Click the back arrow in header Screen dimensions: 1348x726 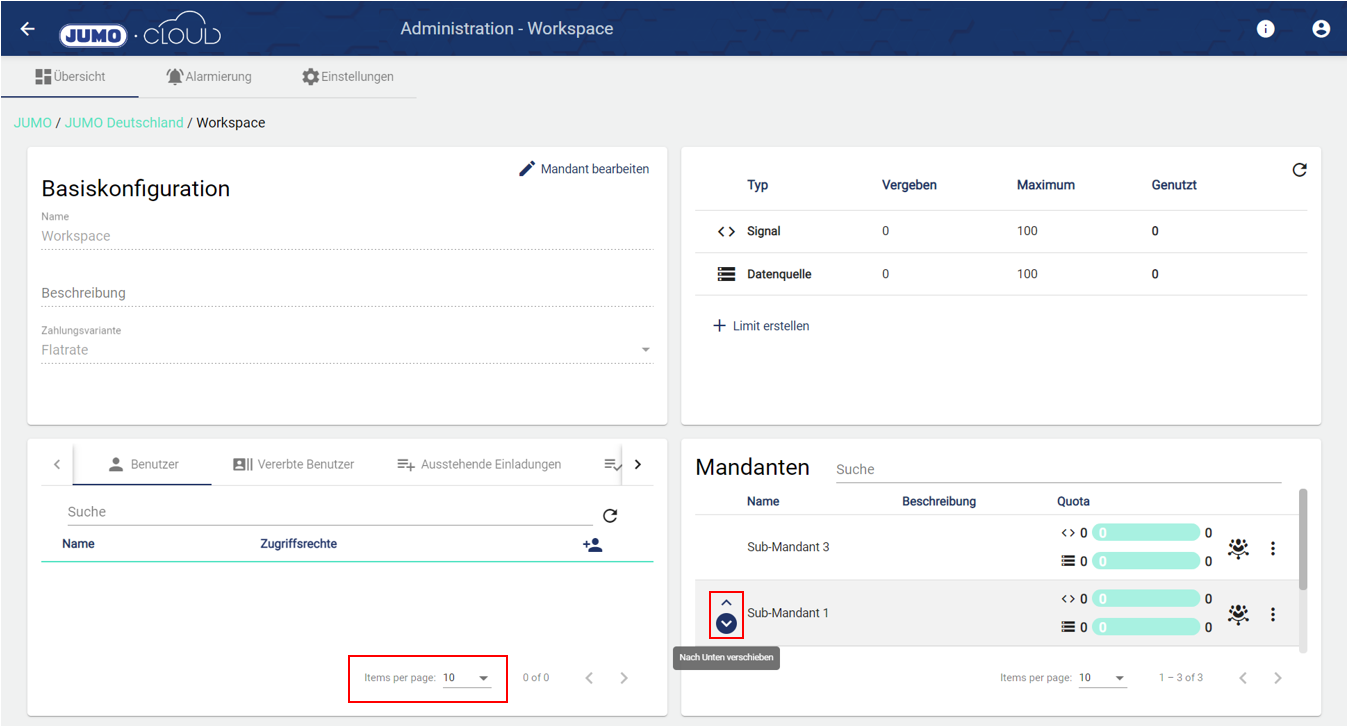click(x=27, y=29)
